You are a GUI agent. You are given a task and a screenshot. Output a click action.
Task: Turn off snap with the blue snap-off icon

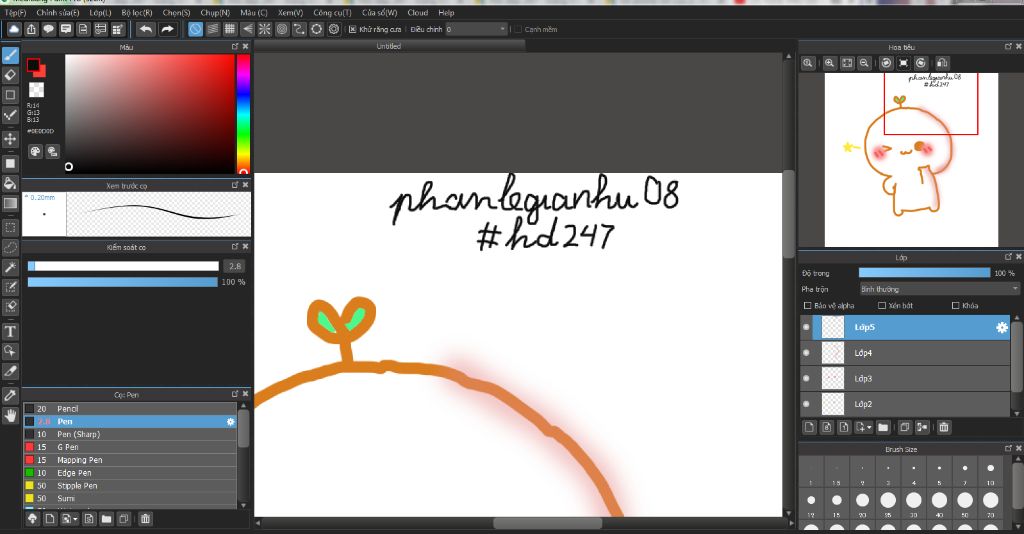click(x=195, y=29)
